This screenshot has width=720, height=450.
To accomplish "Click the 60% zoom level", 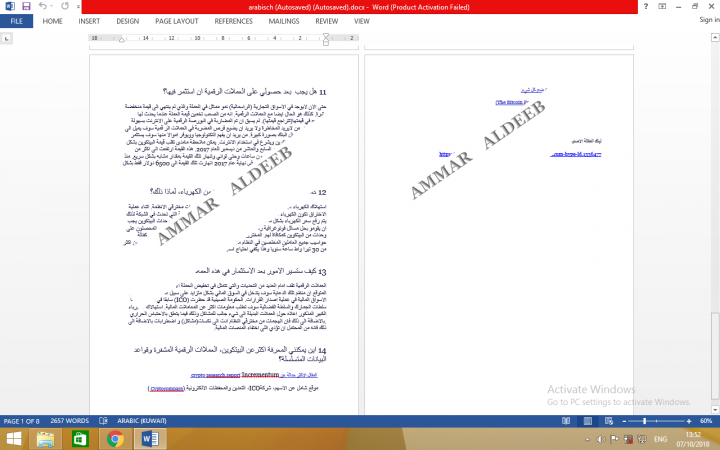I will tap(706, 421).
